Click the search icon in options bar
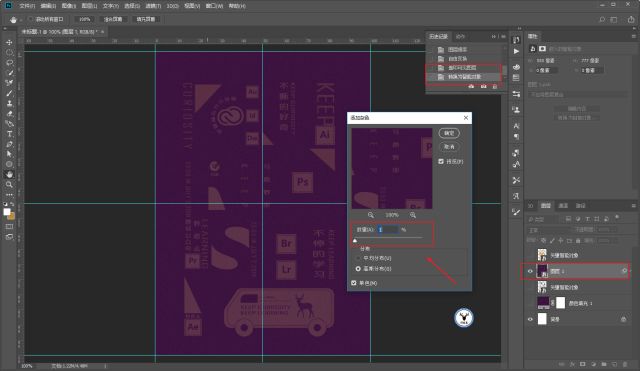Viewport: 640px width, 371px height. (x=602, y=19)
